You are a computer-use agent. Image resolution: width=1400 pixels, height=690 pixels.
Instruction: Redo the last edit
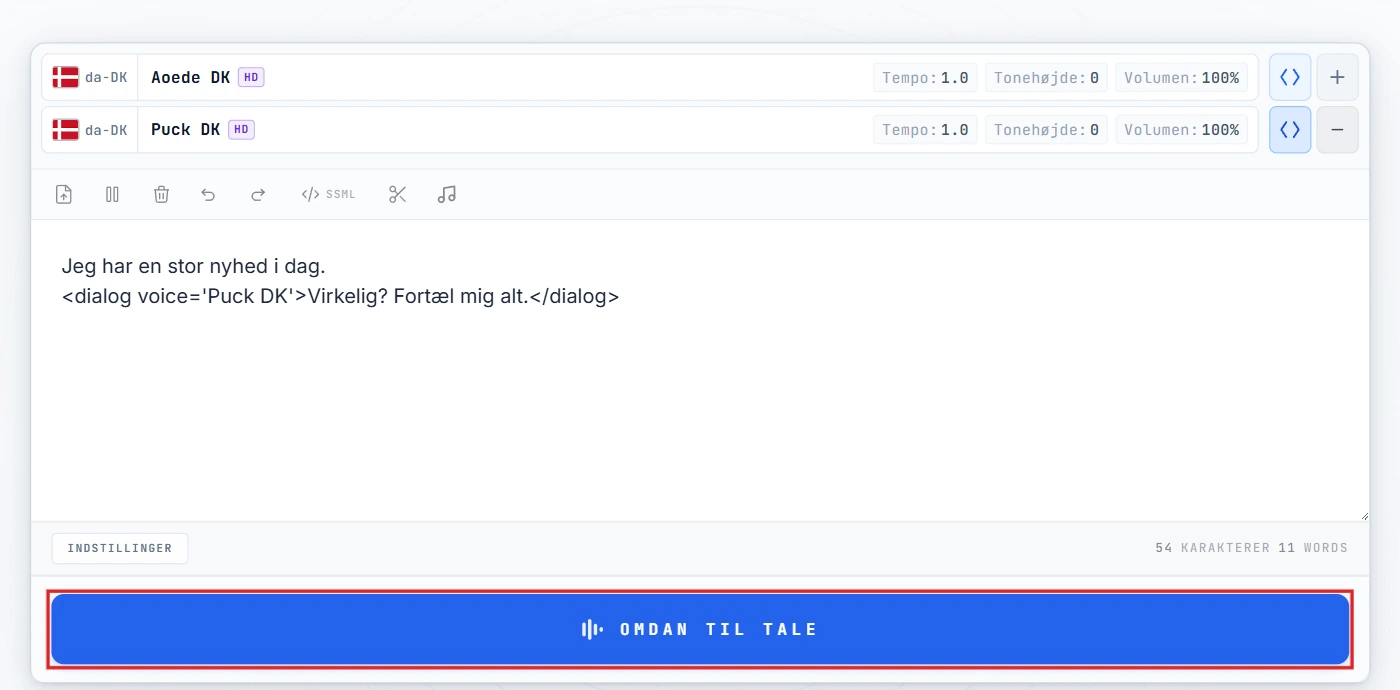[258, 195]
